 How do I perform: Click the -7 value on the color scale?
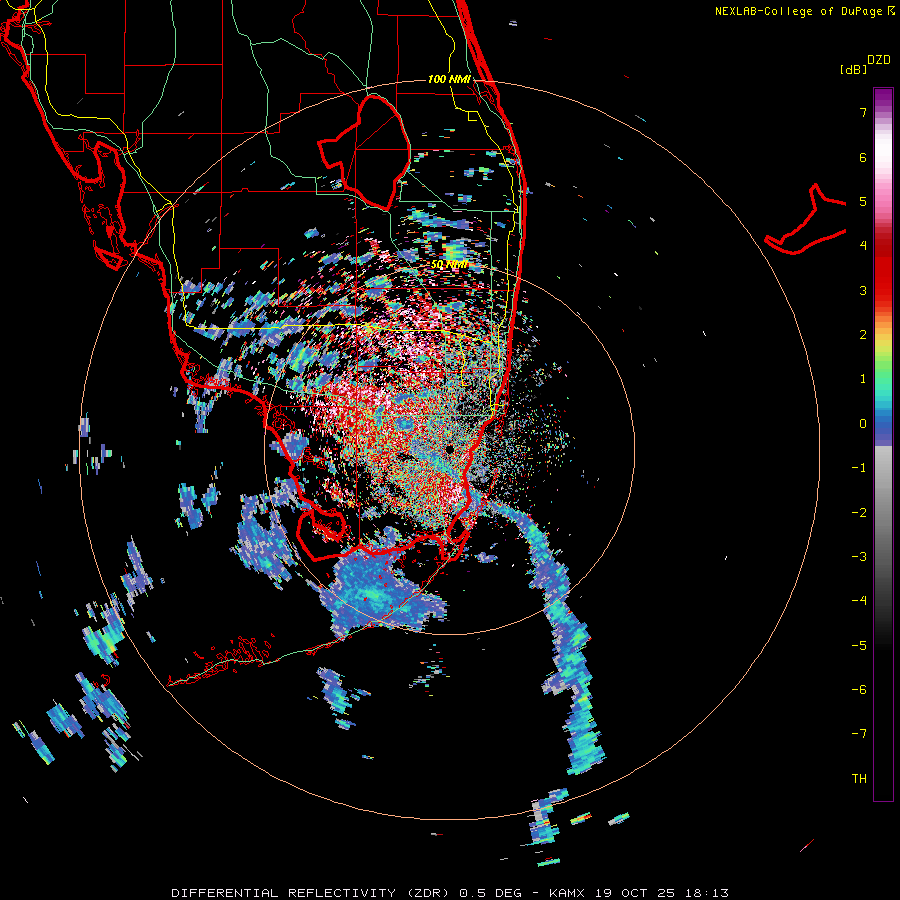pyautogui.click(x=859, y=734)
